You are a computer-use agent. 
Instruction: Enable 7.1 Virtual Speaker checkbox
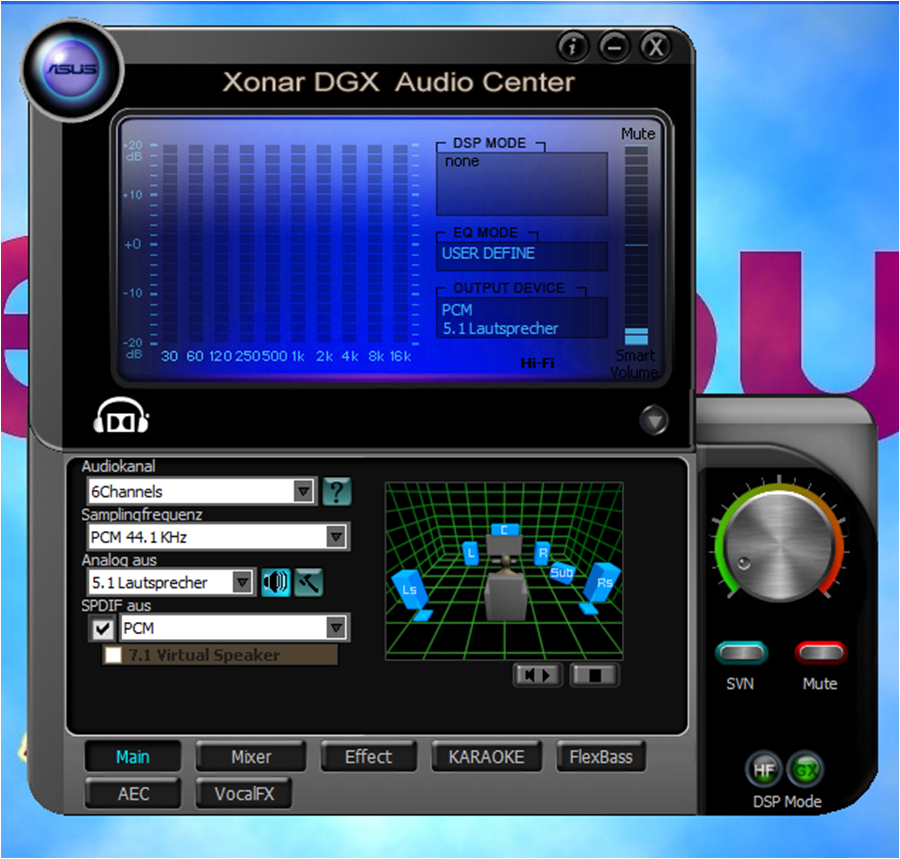pos(113,655)
